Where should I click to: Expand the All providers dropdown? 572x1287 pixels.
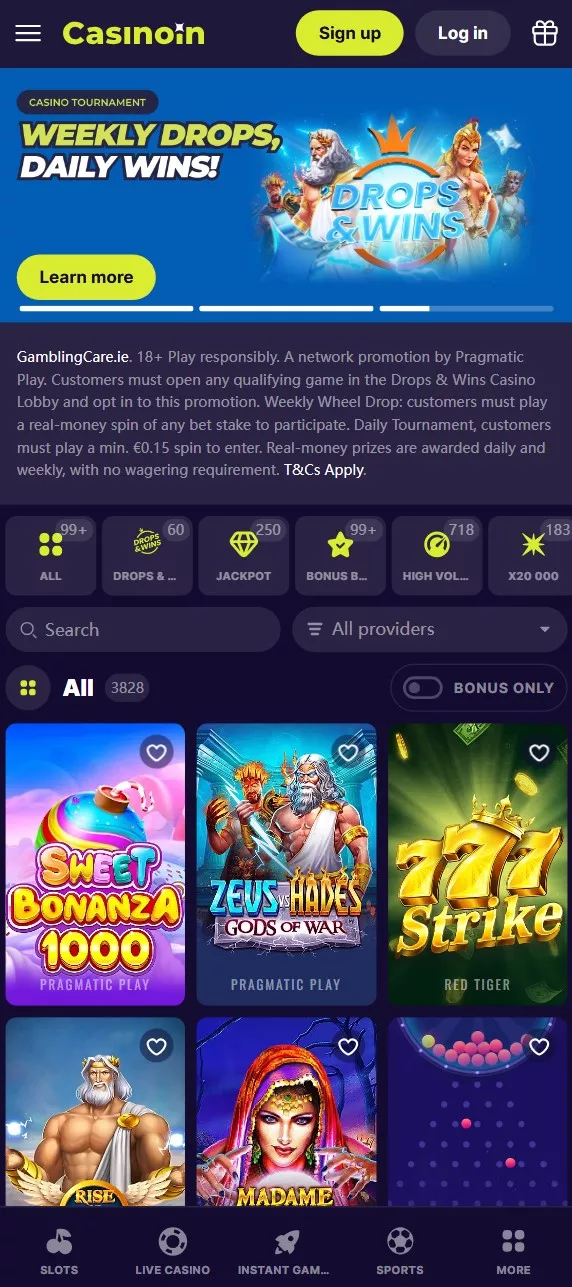tap(429, 629)
